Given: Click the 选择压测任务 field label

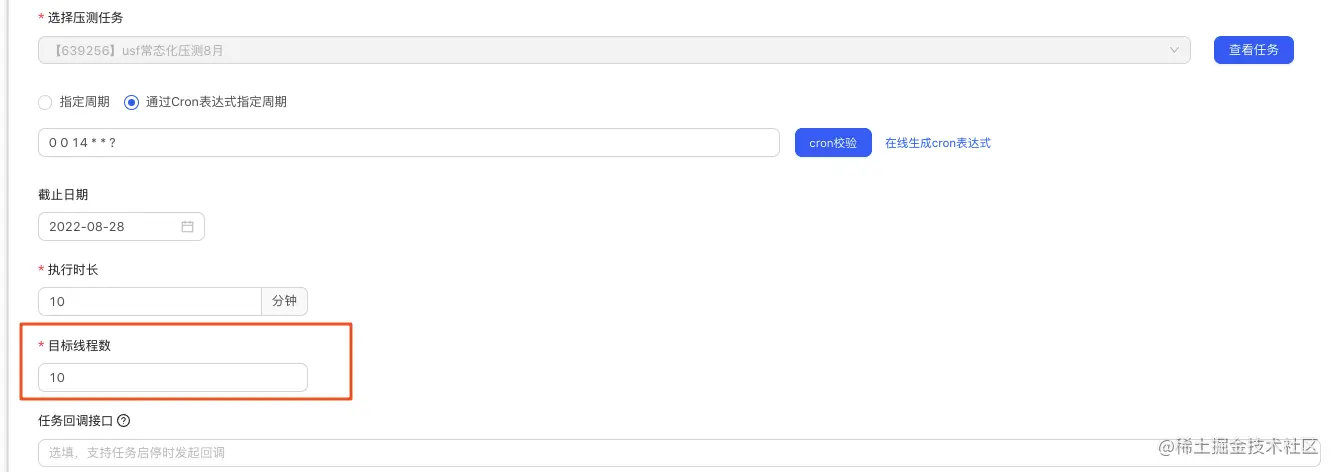Looking at the screenshot, I should tap(86, 18).
